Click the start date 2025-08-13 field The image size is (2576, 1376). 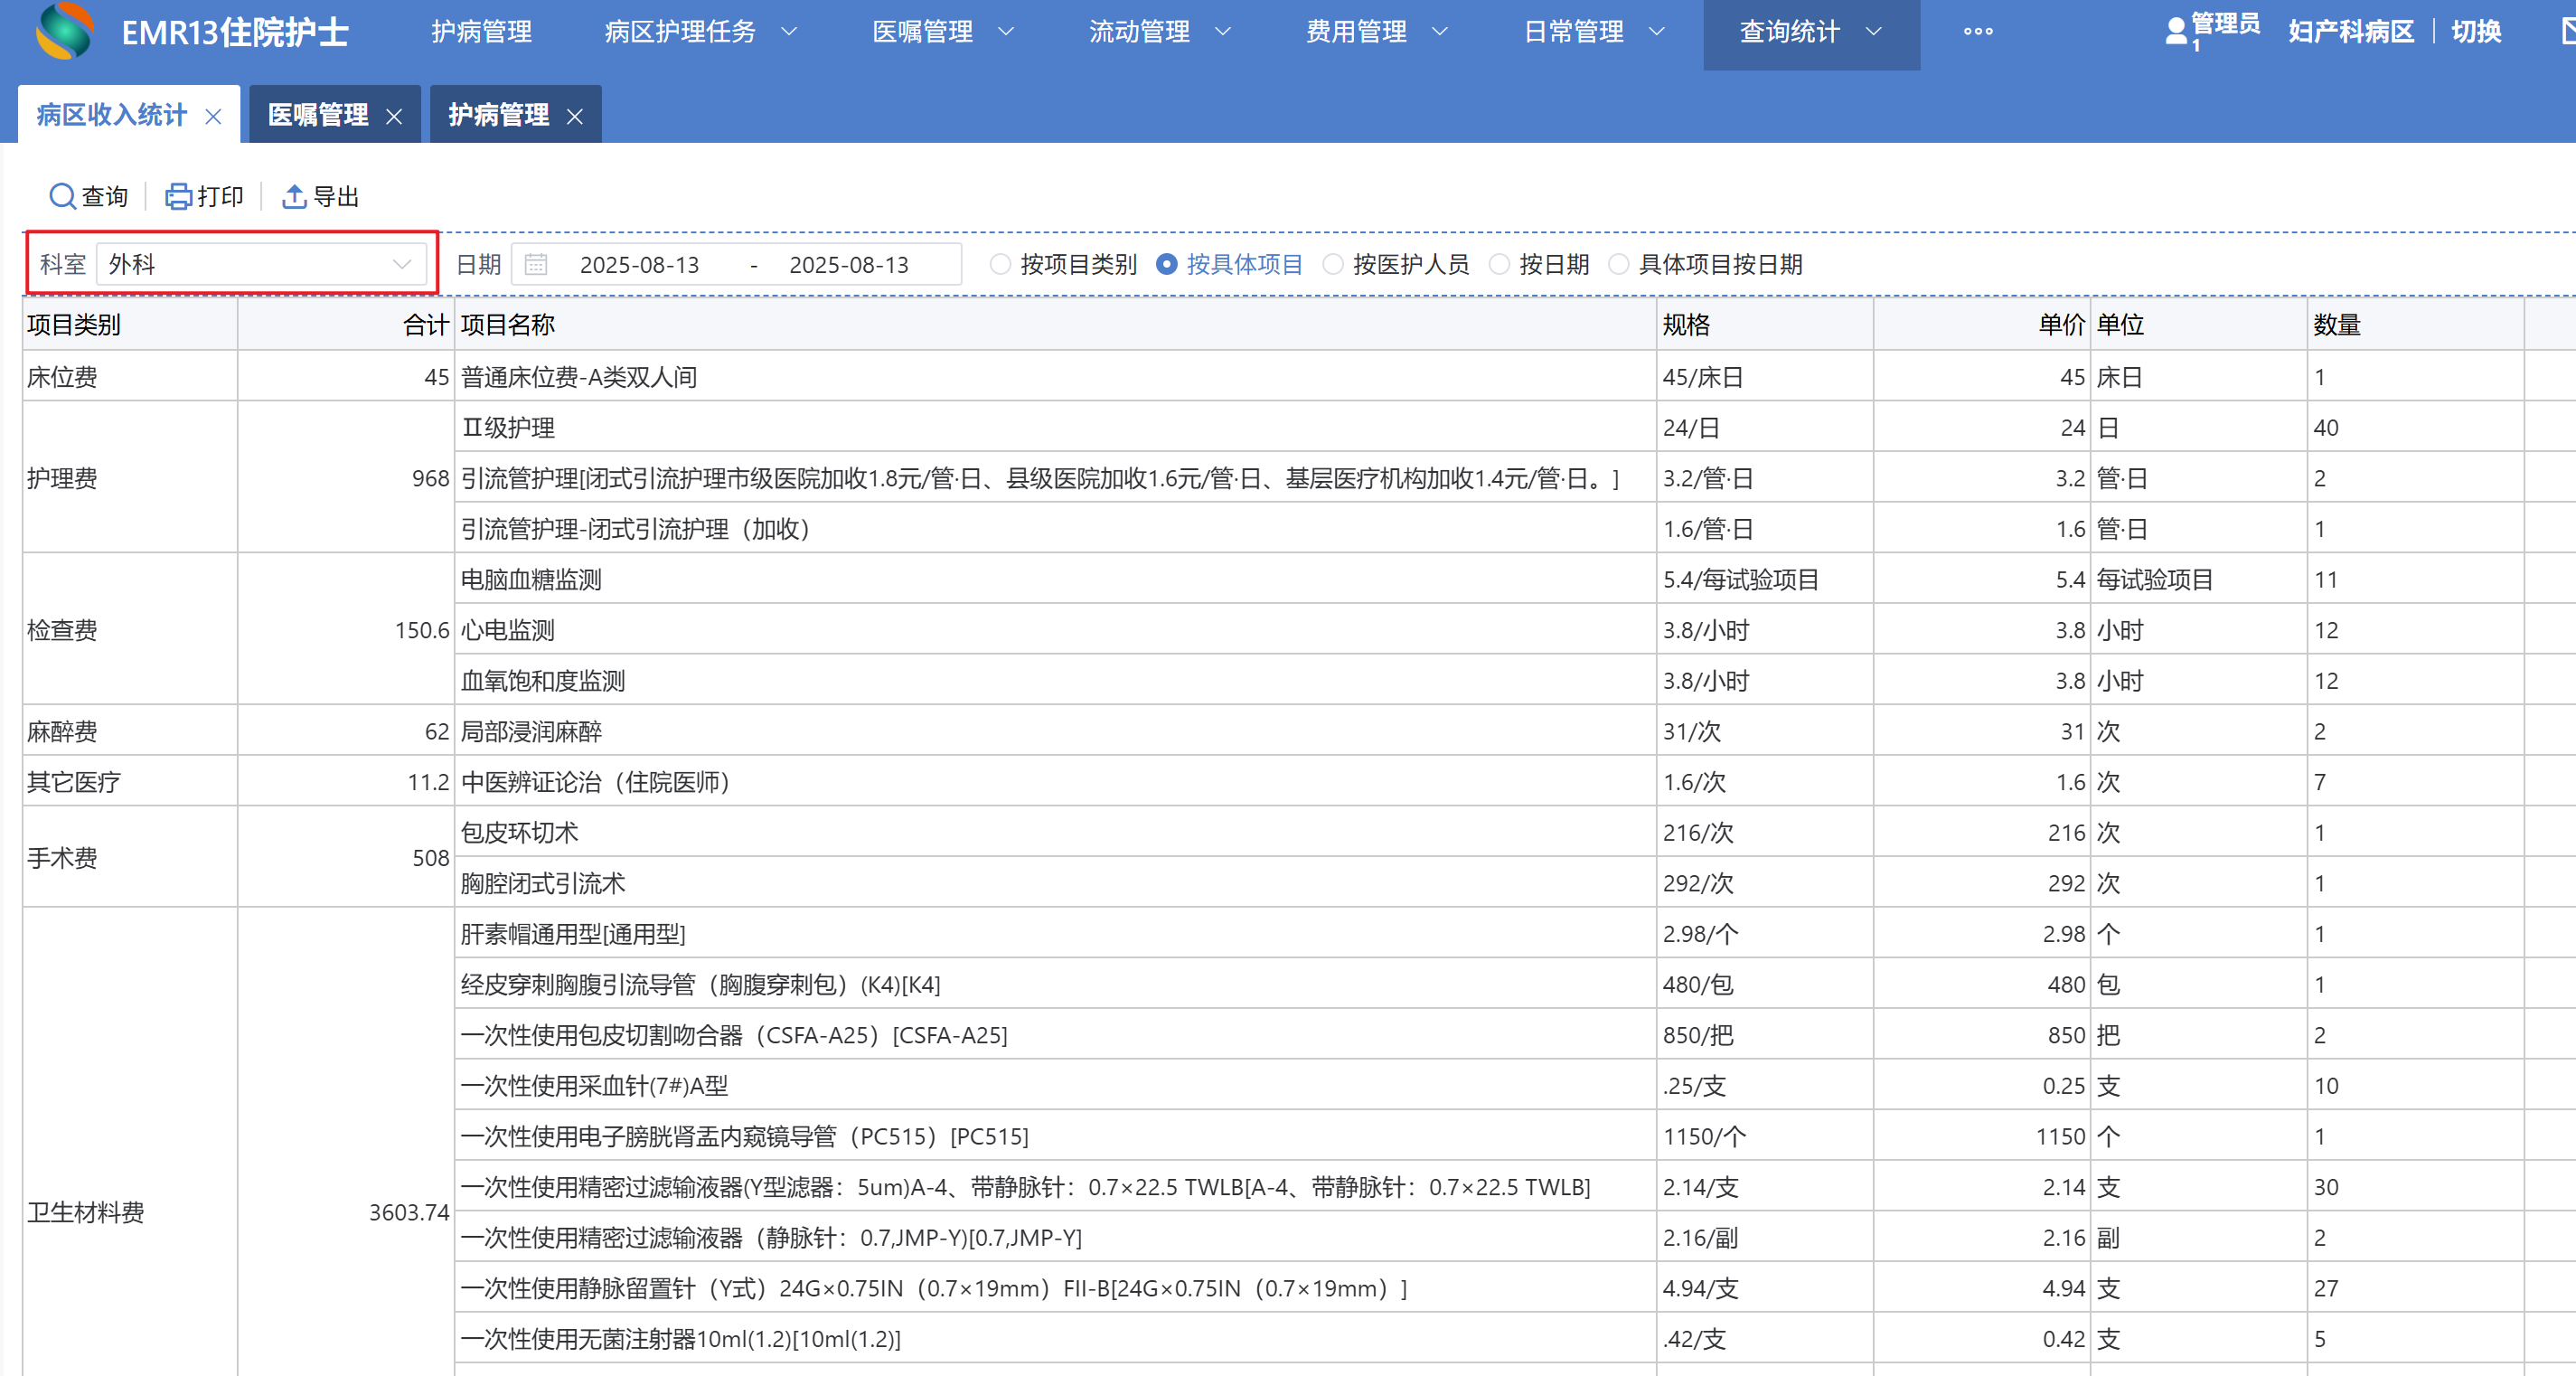click(x=639, y=264)
